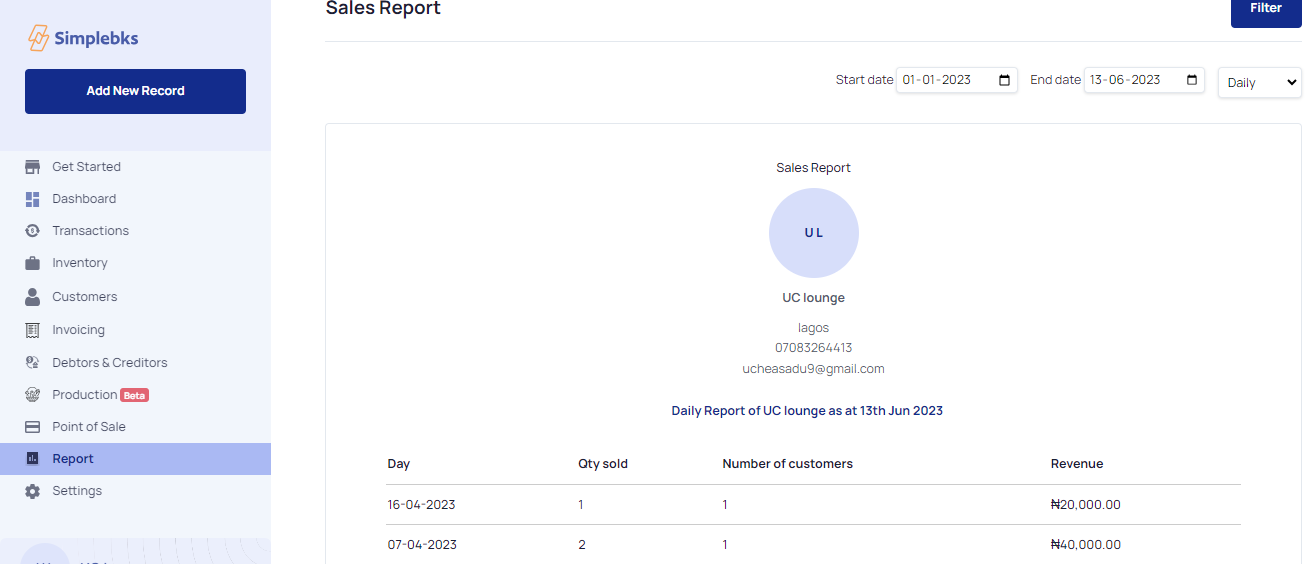Viewport: 1314px width, 564px height.
Task: Click the Get Started storefront icon
Action: click(x=33, y=167)
